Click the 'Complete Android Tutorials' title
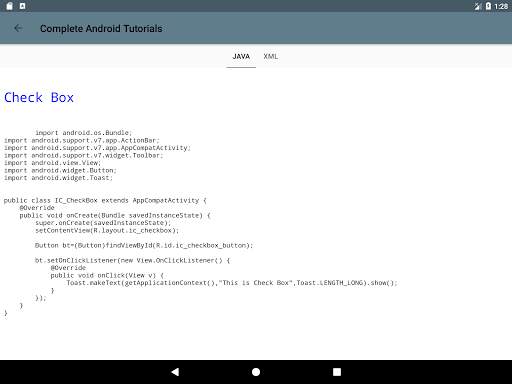Screen dimensions: 512x384 pyautogui.click(x=101, y=29)
